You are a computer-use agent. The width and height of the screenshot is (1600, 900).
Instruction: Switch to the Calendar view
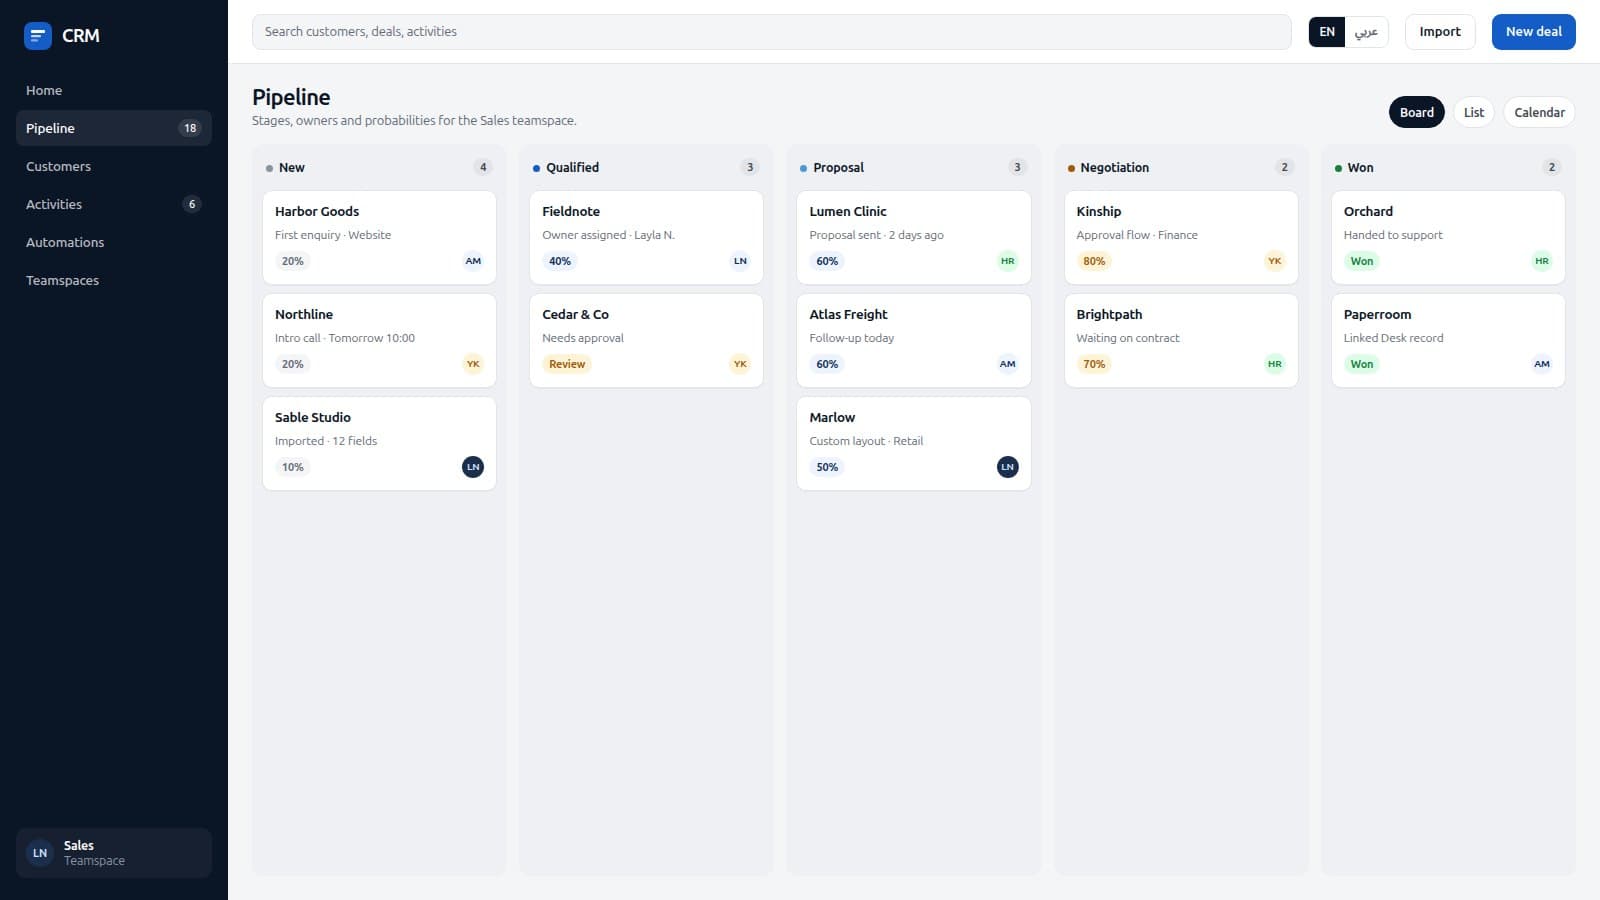1539,112
